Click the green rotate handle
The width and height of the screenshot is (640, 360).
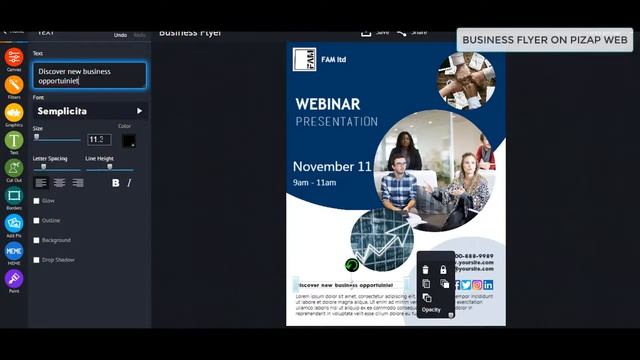coord(352,265)
